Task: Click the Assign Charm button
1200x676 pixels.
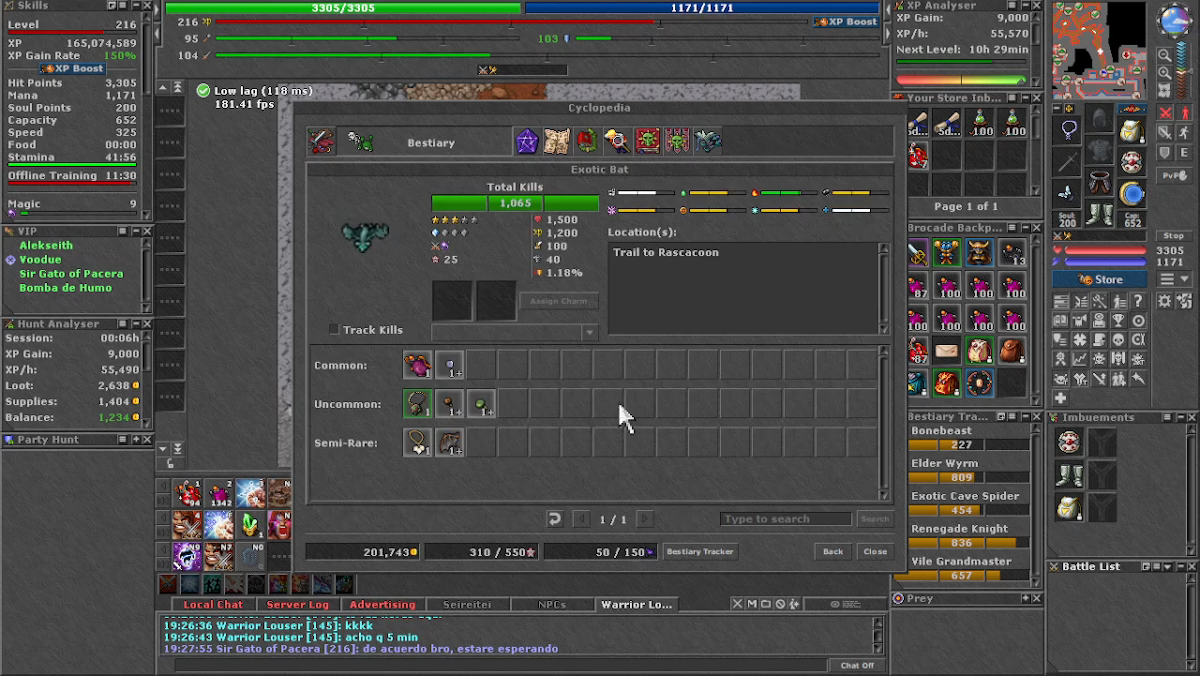Action: [558, 301]
